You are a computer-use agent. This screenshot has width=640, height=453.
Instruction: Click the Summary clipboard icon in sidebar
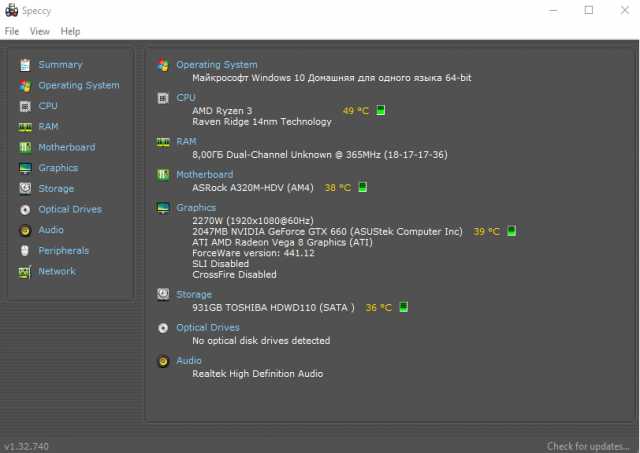(x=25, y=65)
